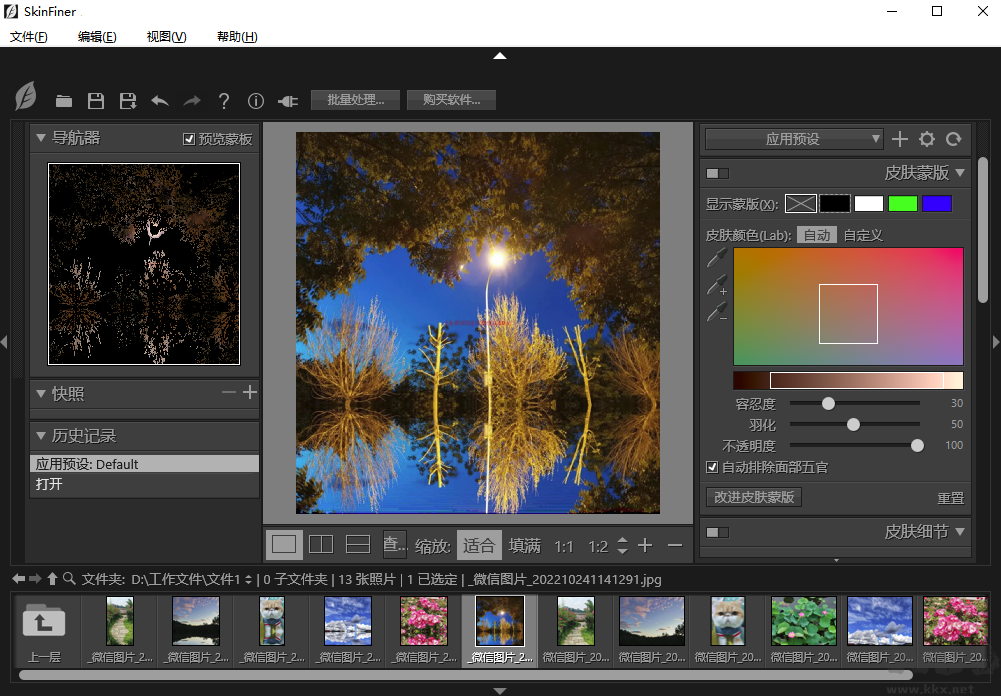This screenshot has height=696, width=1001.
Task: Click the save floppy disk icon
Action: tap(96, 101)
